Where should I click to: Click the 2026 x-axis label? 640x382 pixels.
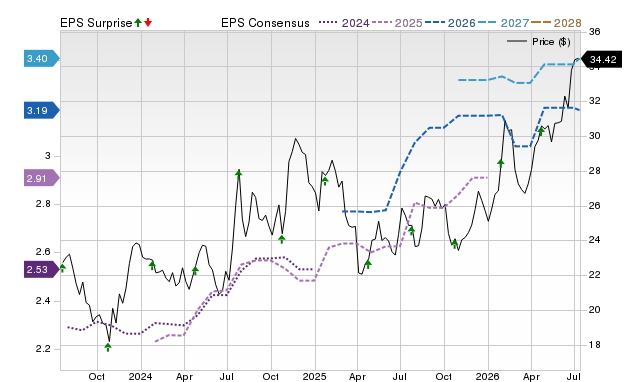[x=488, y=376]
